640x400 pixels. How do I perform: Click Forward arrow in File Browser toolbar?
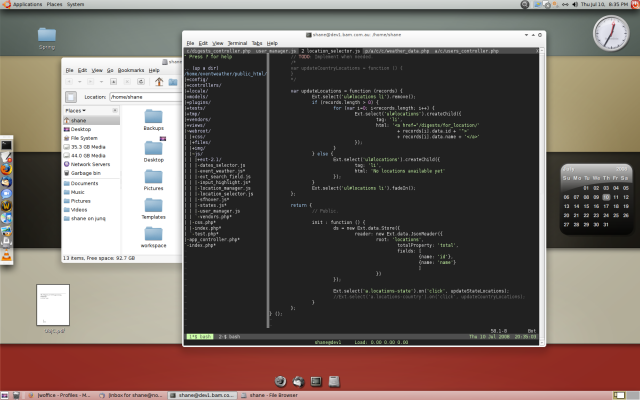(91, 82)
